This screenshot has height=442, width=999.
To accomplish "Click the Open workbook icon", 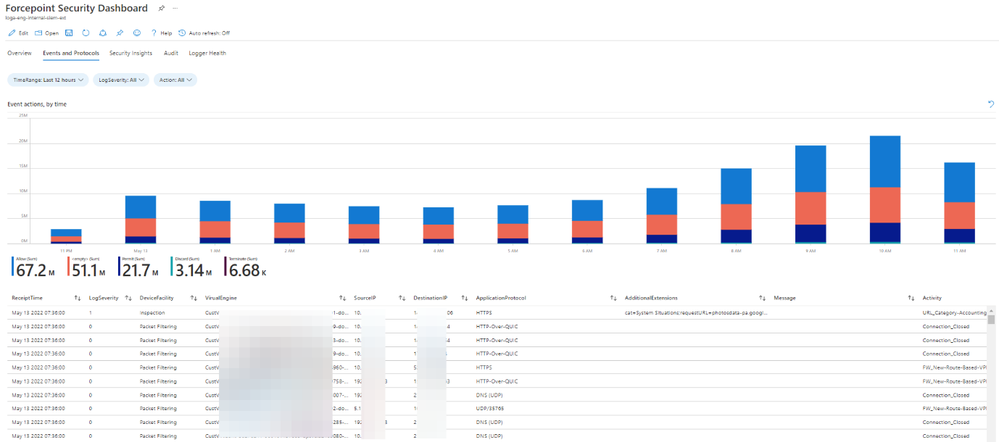I will (x=39, y=32).
